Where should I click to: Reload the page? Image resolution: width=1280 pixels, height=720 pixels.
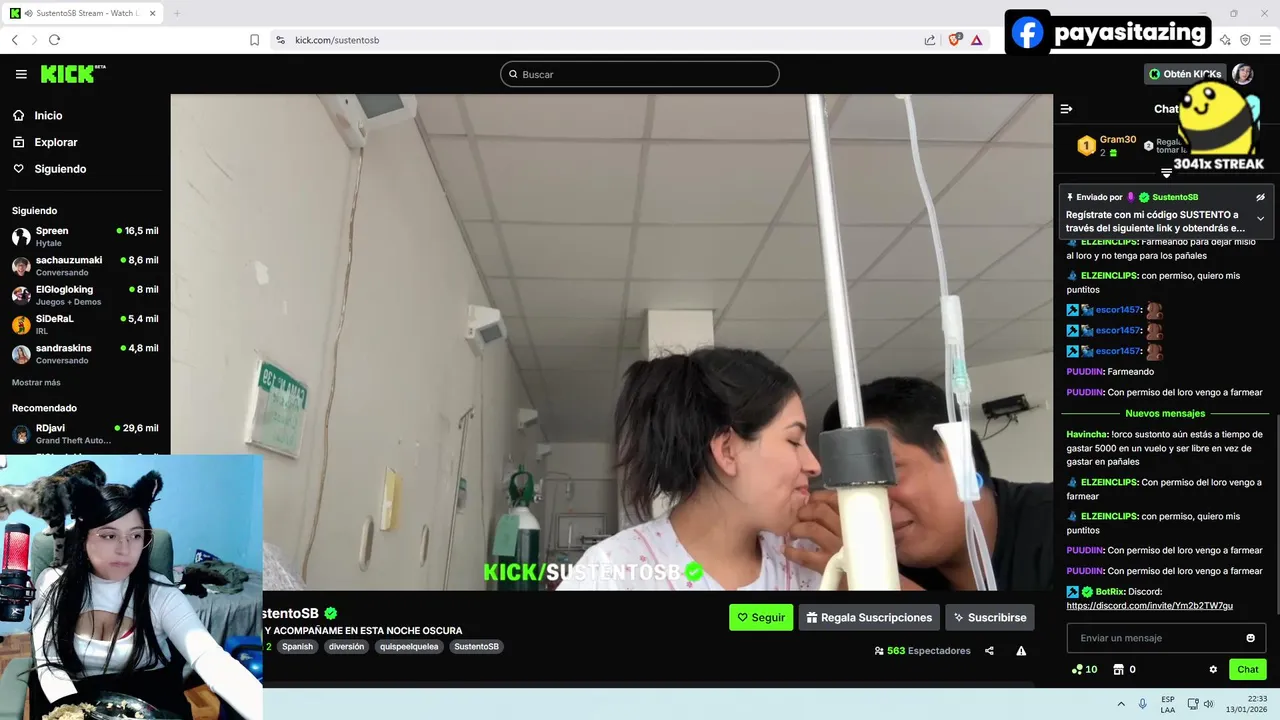click(x=54, y=40)
